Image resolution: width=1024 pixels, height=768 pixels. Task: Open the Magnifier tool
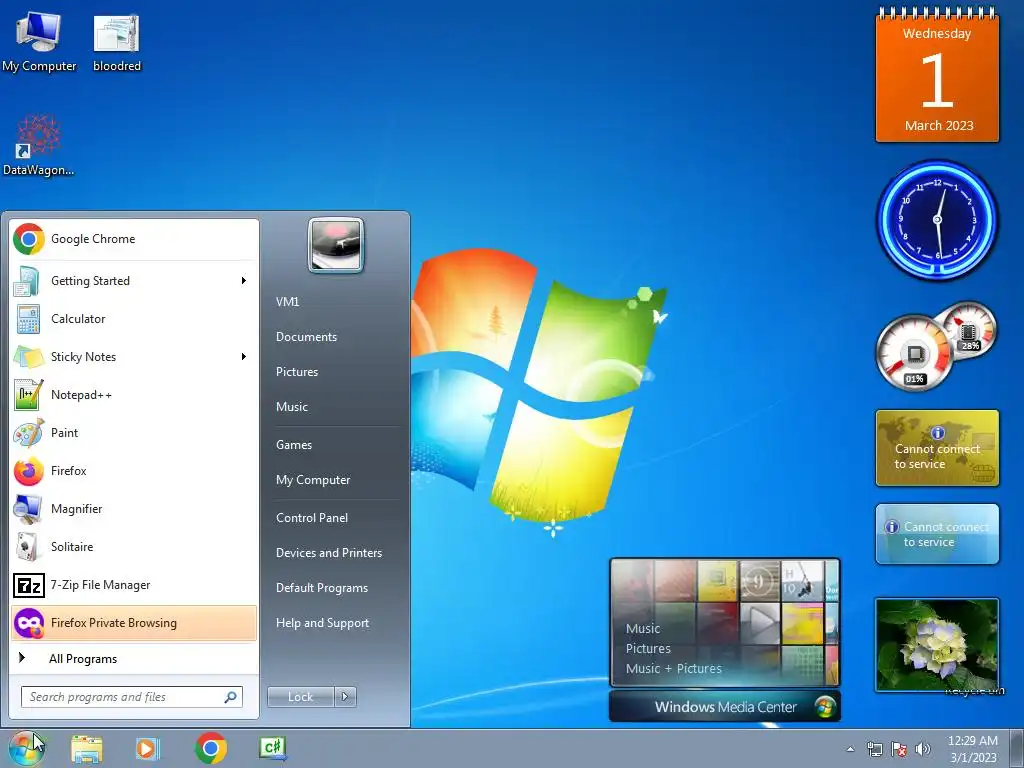point(134,509)
